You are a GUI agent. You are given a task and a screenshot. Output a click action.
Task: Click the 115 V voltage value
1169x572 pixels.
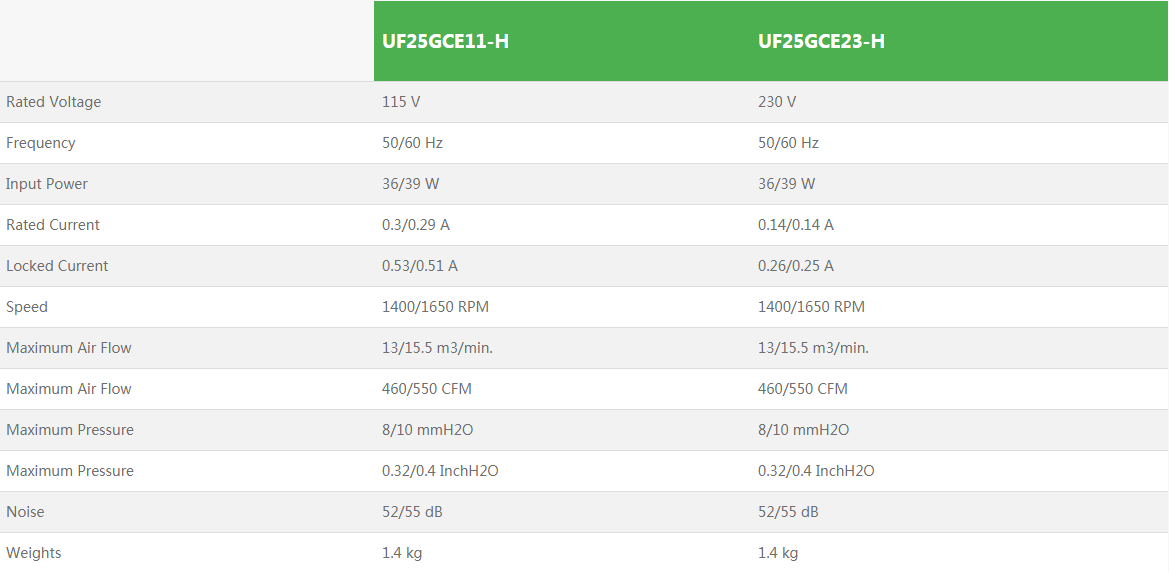coord(401,102)
